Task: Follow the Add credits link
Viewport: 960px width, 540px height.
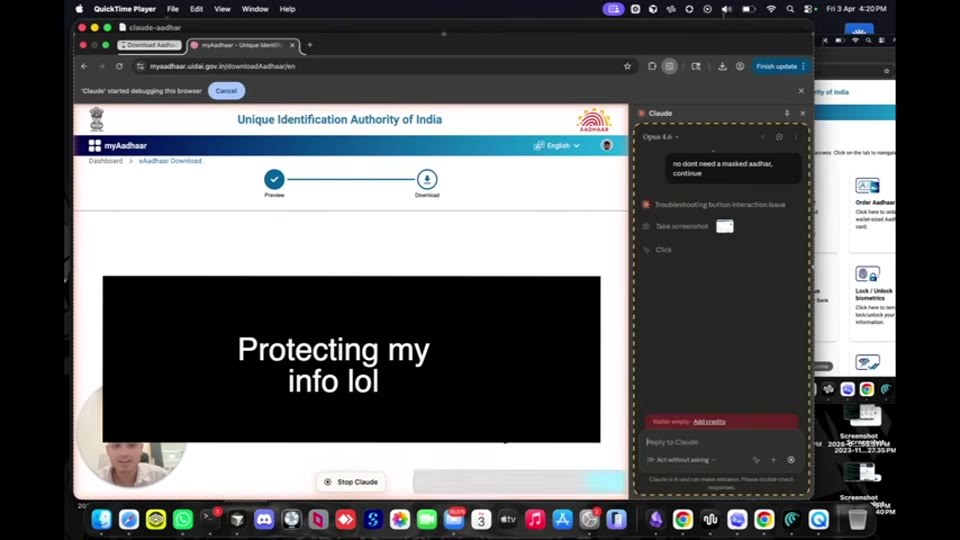Action: click(709, 422)
